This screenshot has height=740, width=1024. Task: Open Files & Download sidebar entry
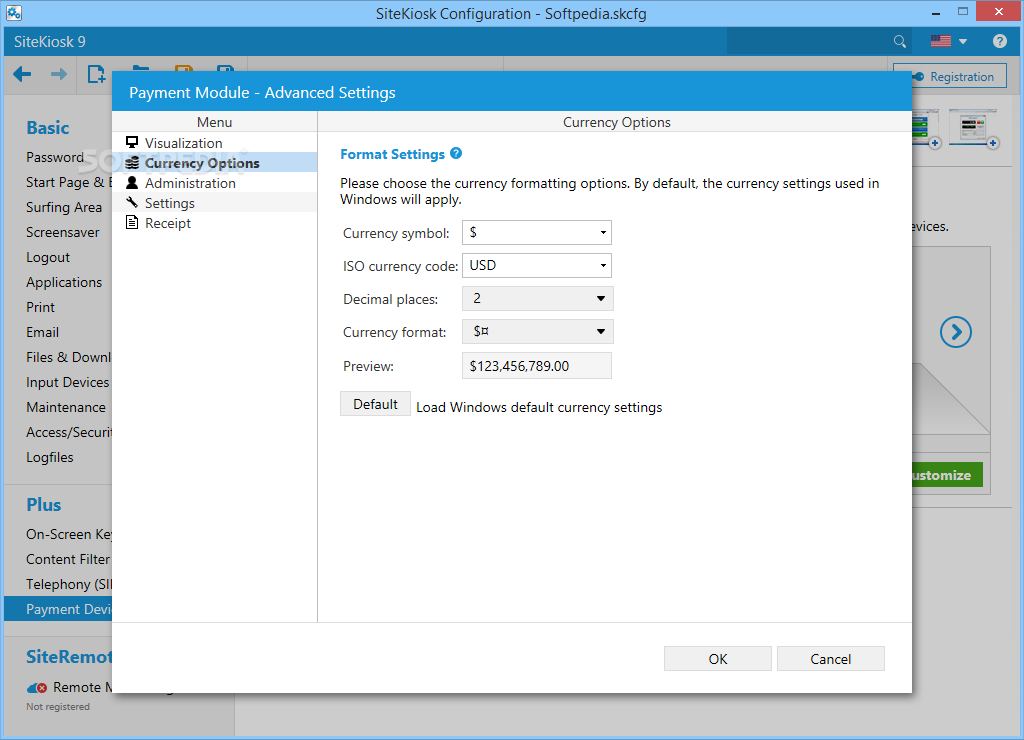coord(69,357)
